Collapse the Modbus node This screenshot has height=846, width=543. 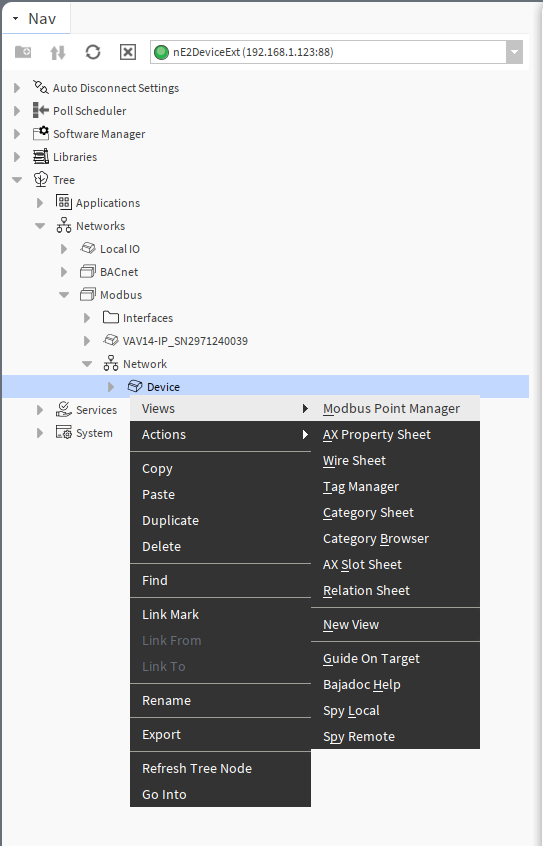[x=64, y=295]
